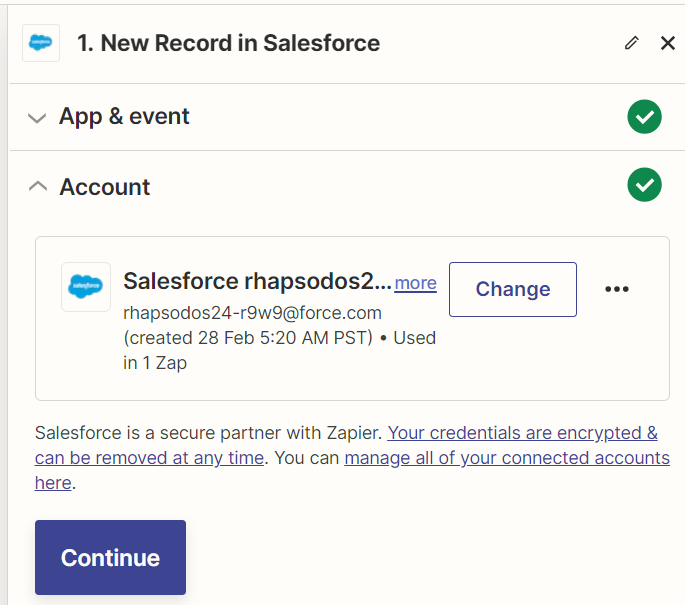685x605 pixels.
Task: Show full account name via more link
Action: pyautogui.click(x=415, y=283)
